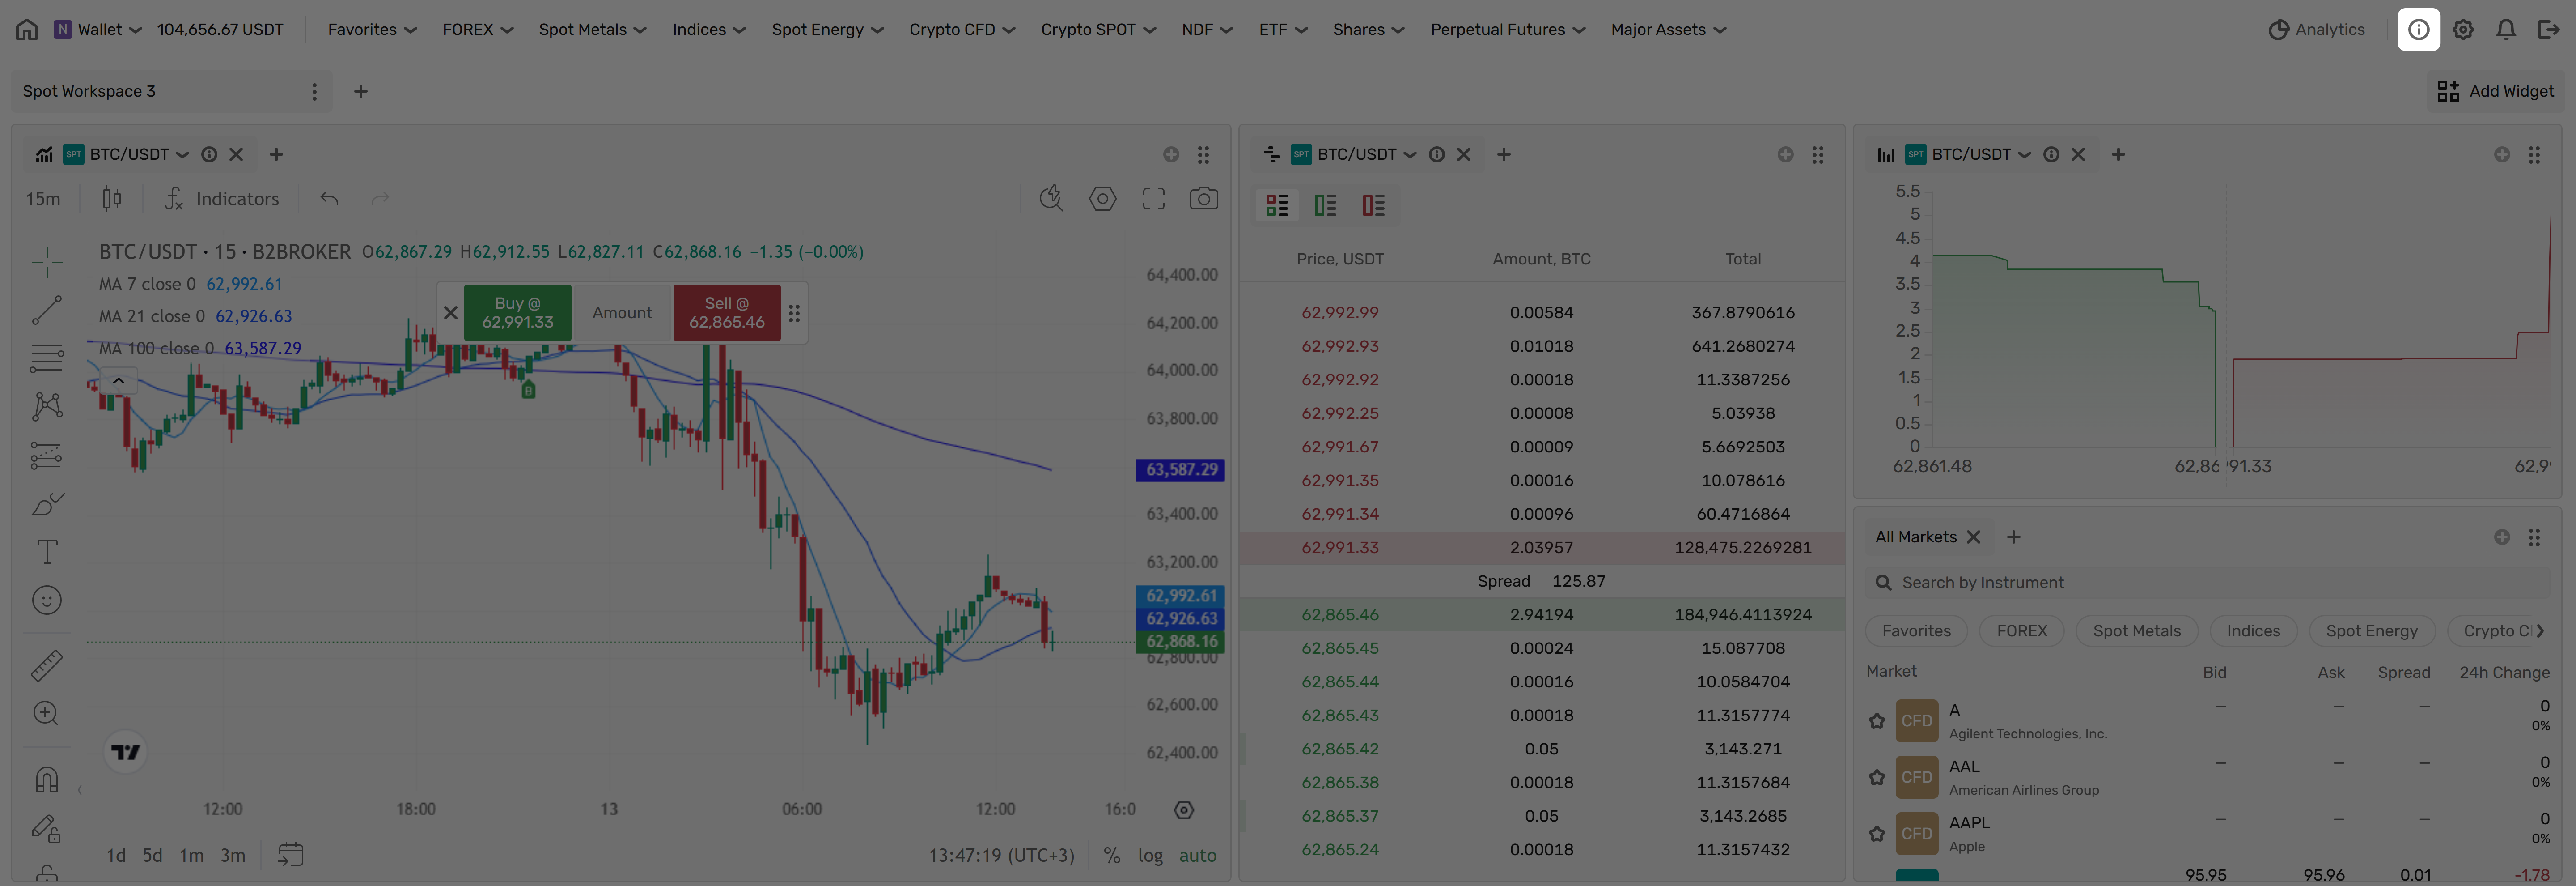Toggle percent scale
The height and width of the screenshot is (886, 2576).
1111,855
